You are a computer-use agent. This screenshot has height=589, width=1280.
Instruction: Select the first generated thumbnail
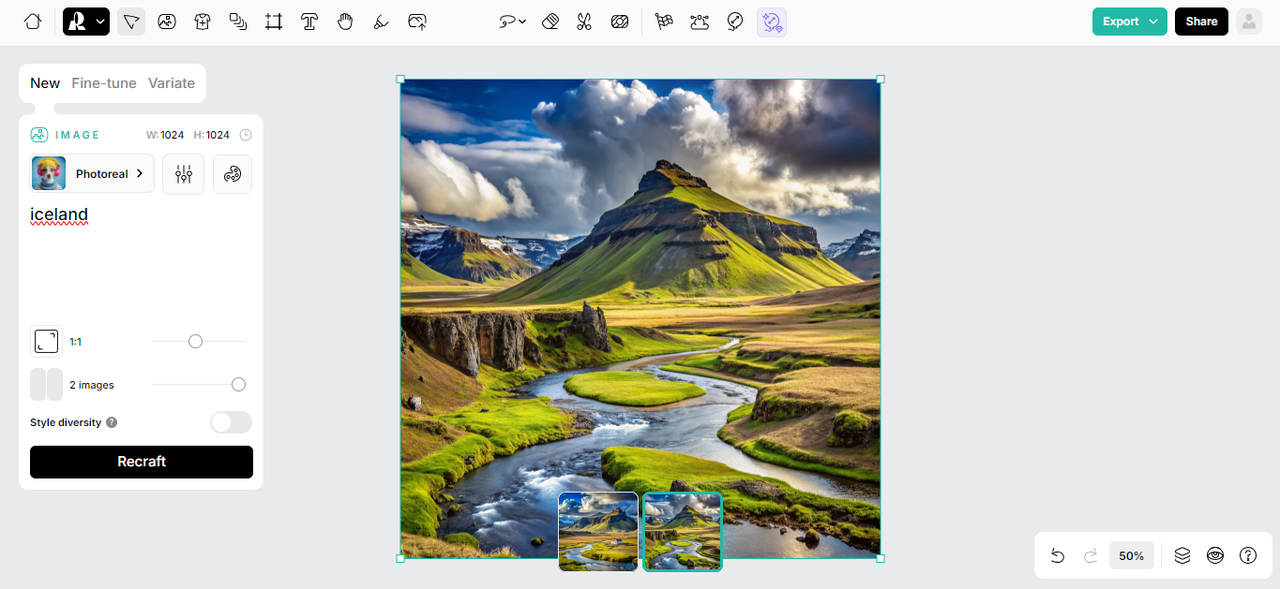(x=598, y=531)
